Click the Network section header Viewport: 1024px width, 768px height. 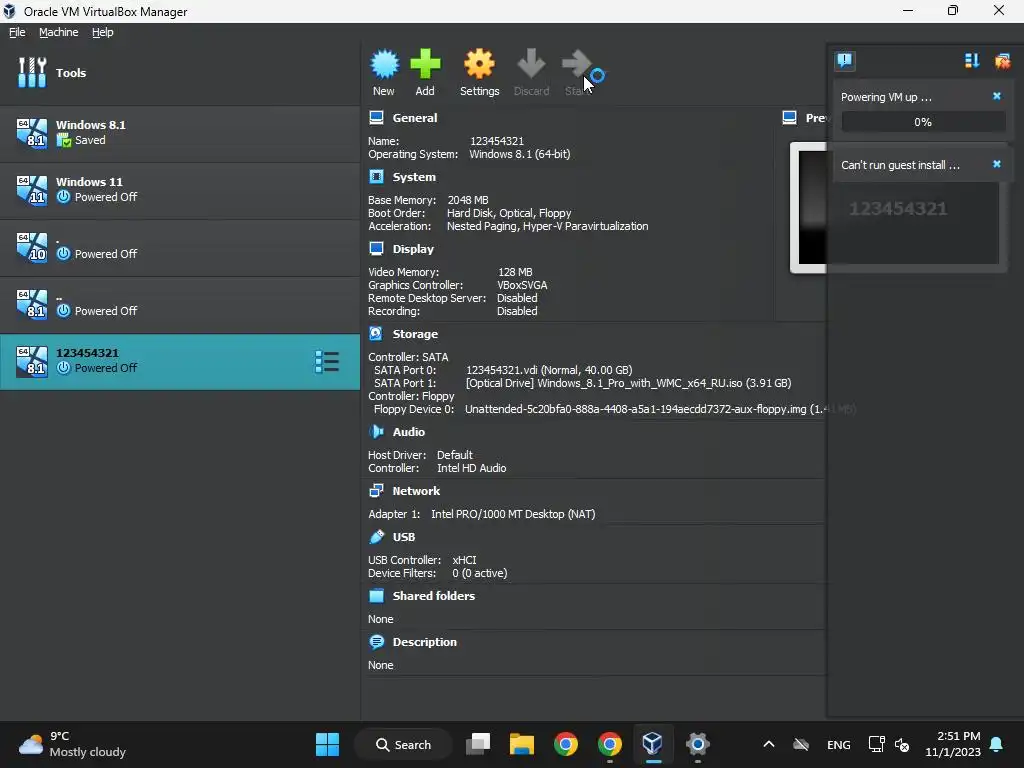pos(415,490)
